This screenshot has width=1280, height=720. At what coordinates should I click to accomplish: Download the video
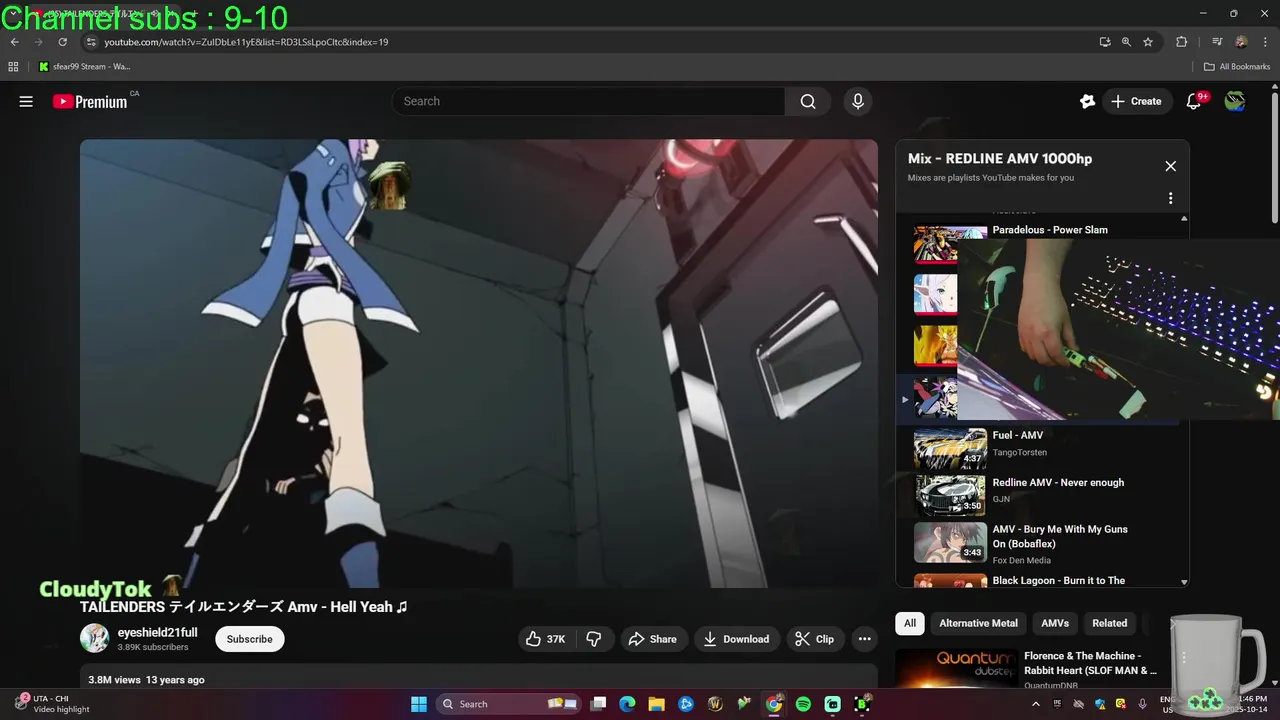pyautogui.click(x=736, y=639)
